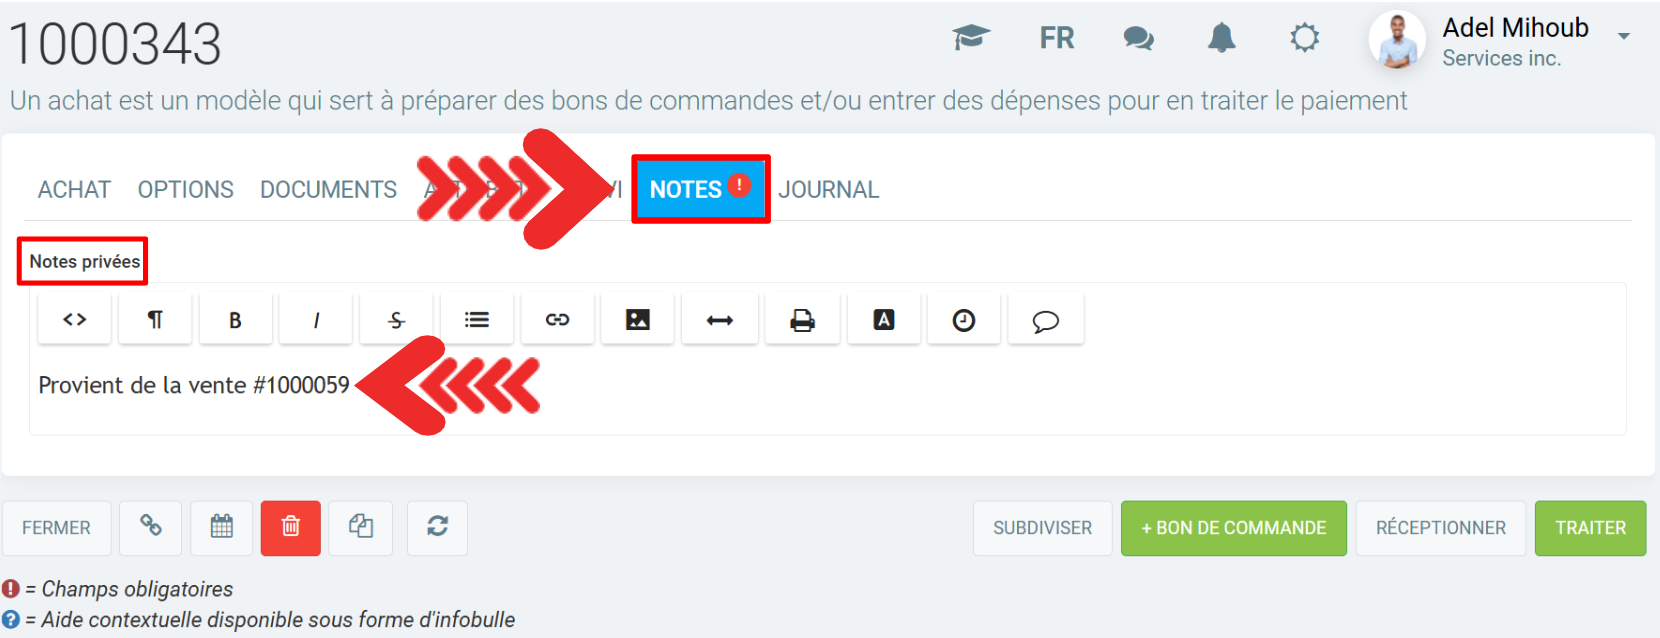Image resolution: width=1660 pixels, height=638 pixels.
Task: Insert a horizontal line
Action: click(x=720, y=320)
